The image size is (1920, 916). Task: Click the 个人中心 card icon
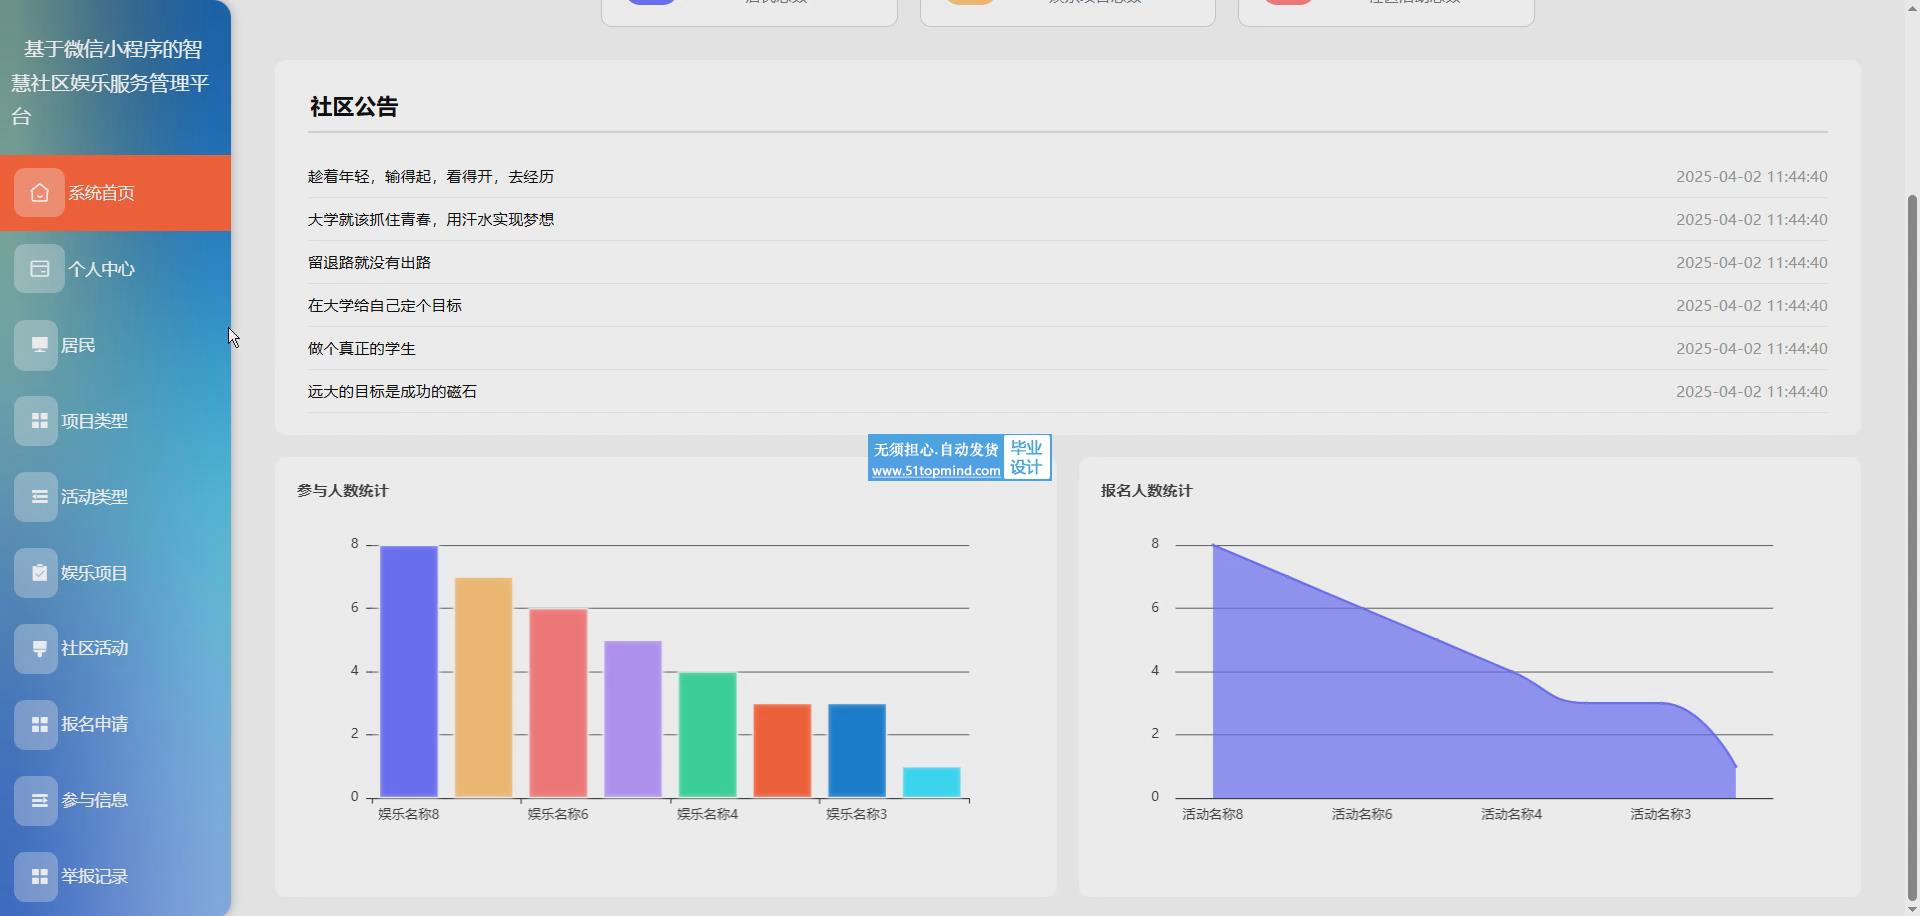click(x=39, y=269)
